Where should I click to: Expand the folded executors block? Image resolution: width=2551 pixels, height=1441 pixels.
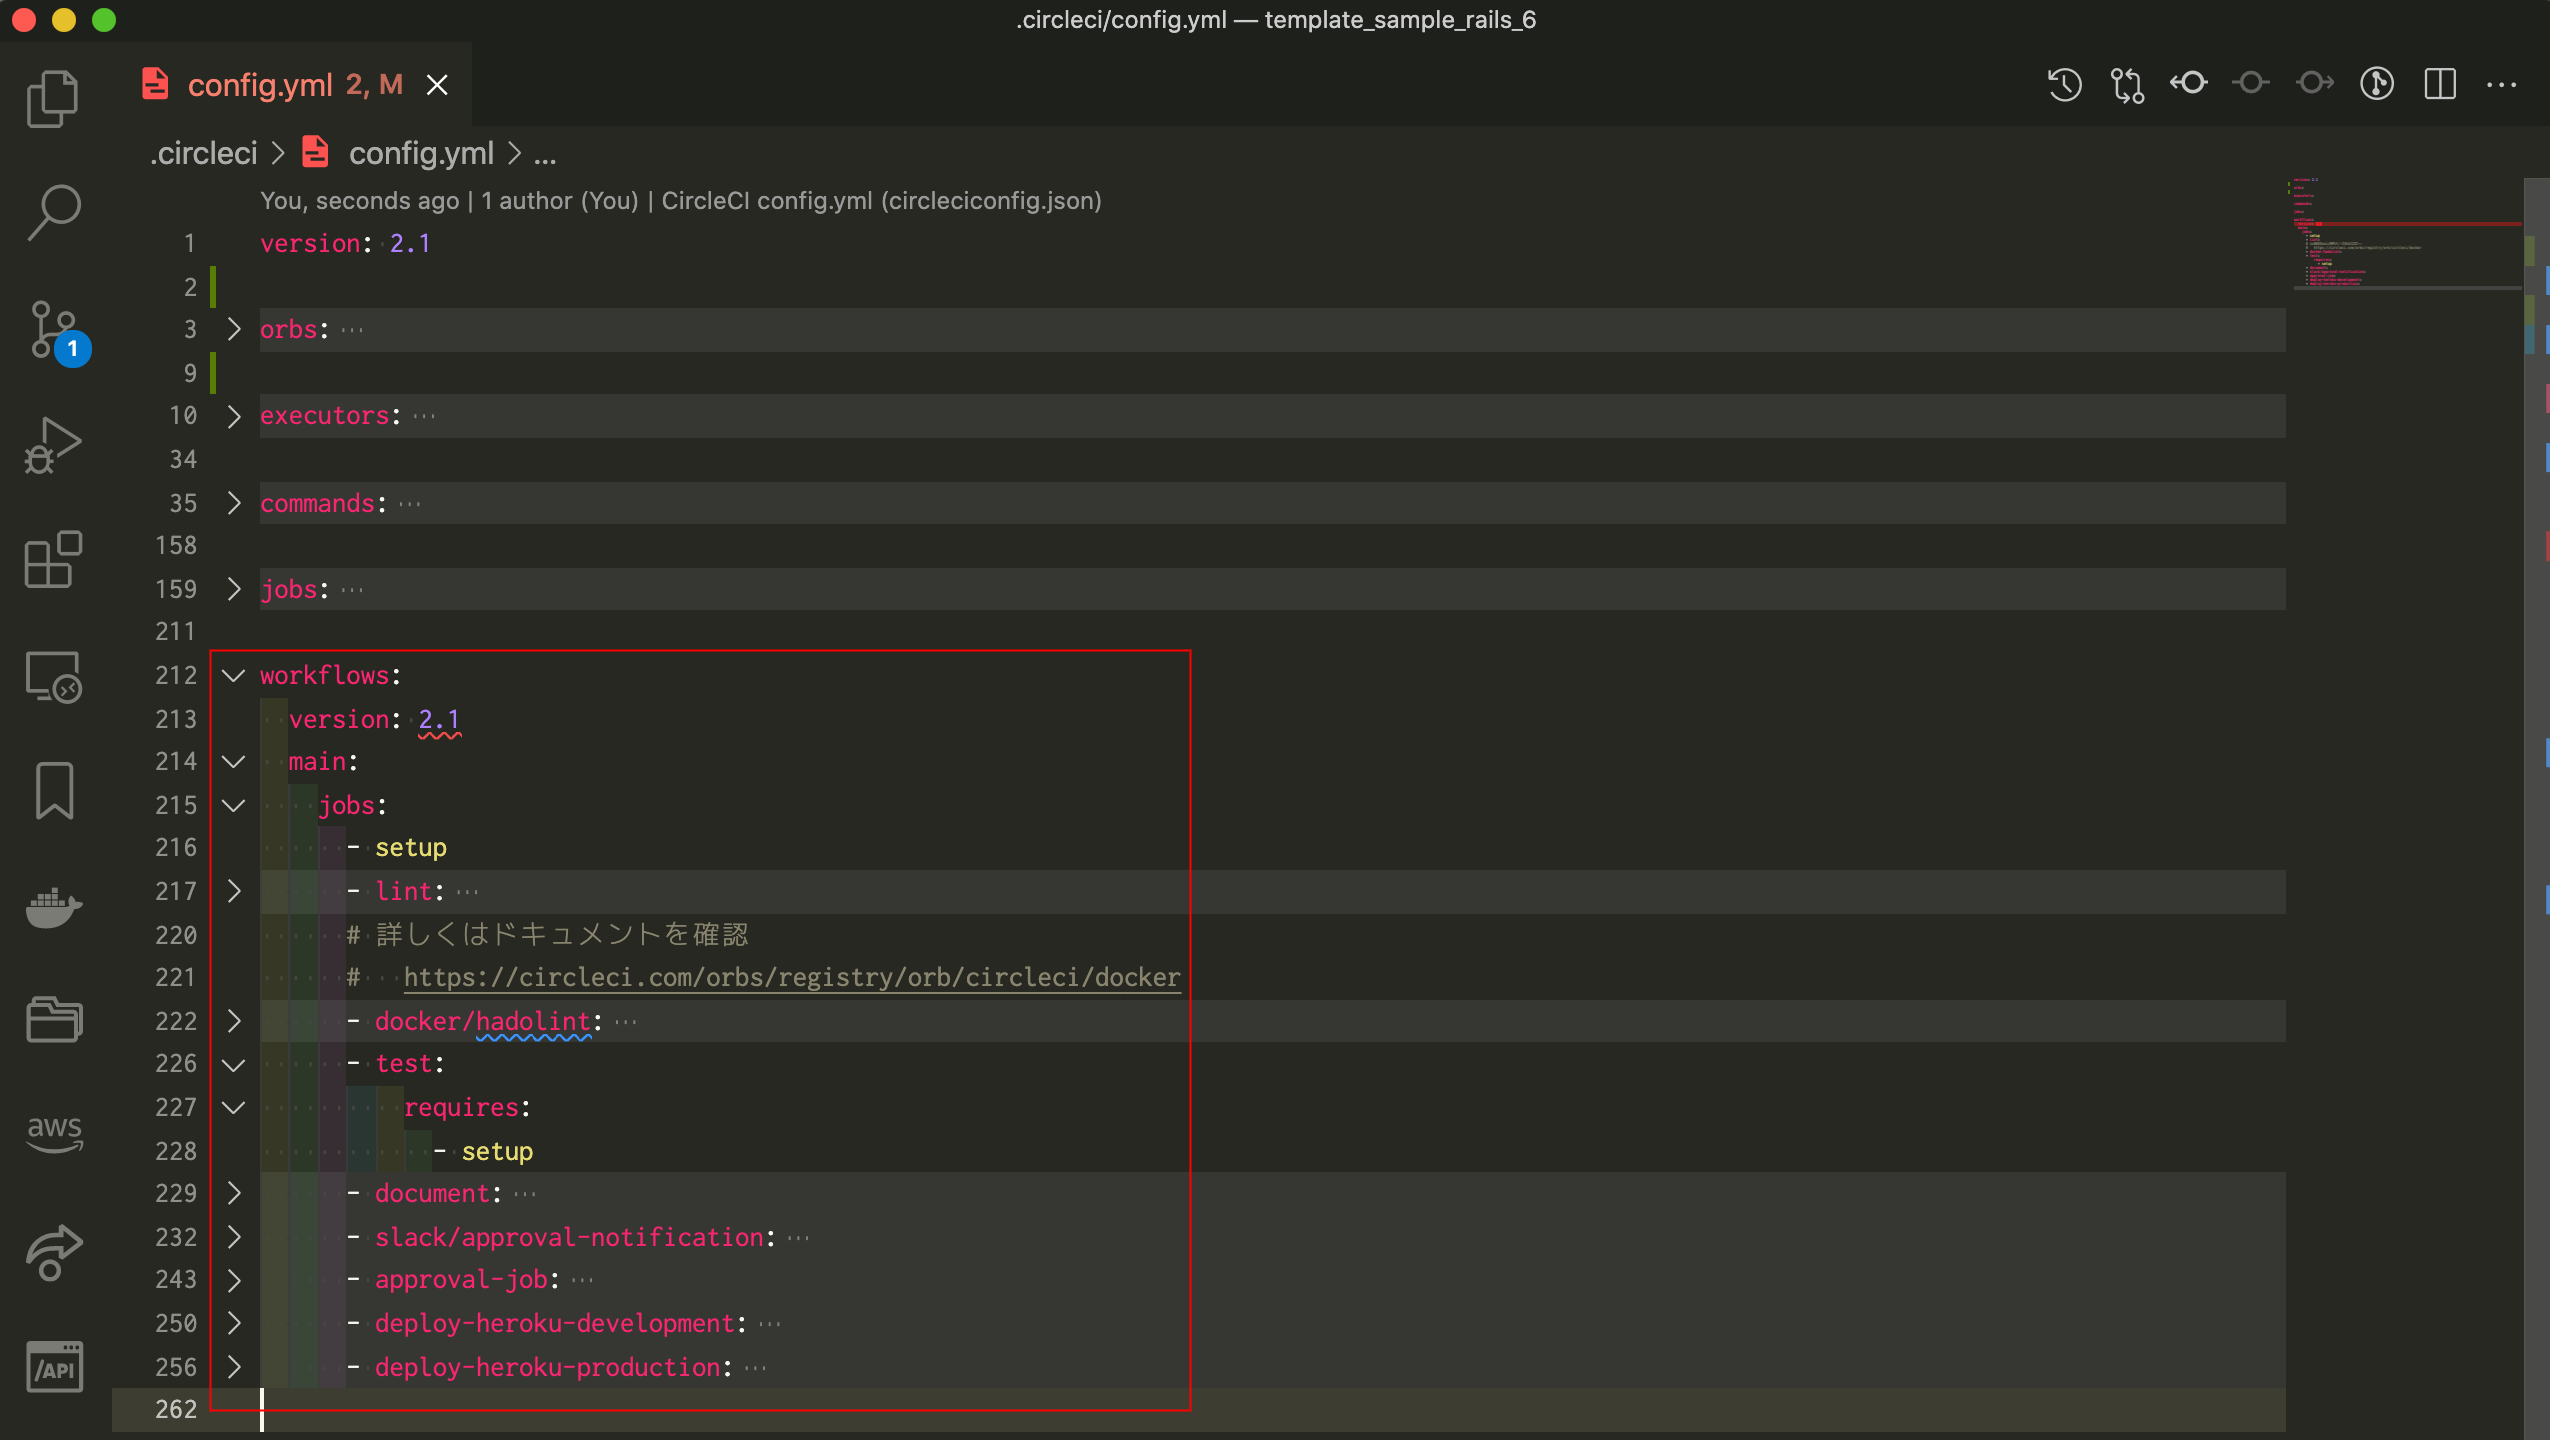[x=234, y=416]
